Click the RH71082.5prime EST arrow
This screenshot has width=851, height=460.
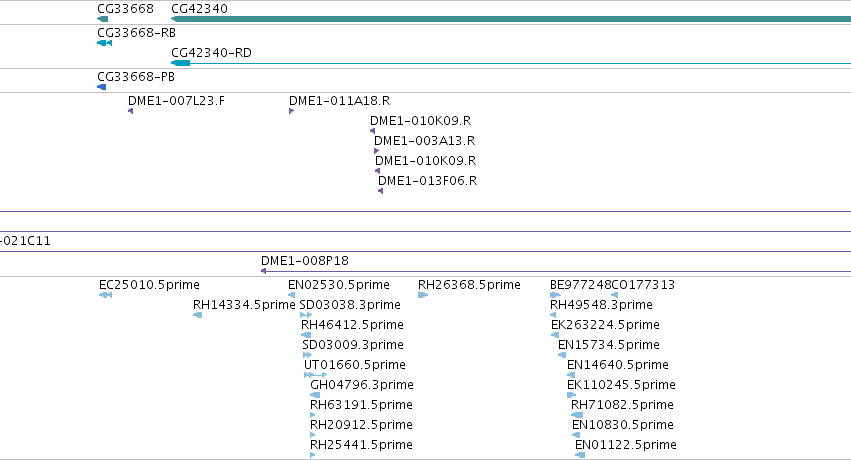577,415
